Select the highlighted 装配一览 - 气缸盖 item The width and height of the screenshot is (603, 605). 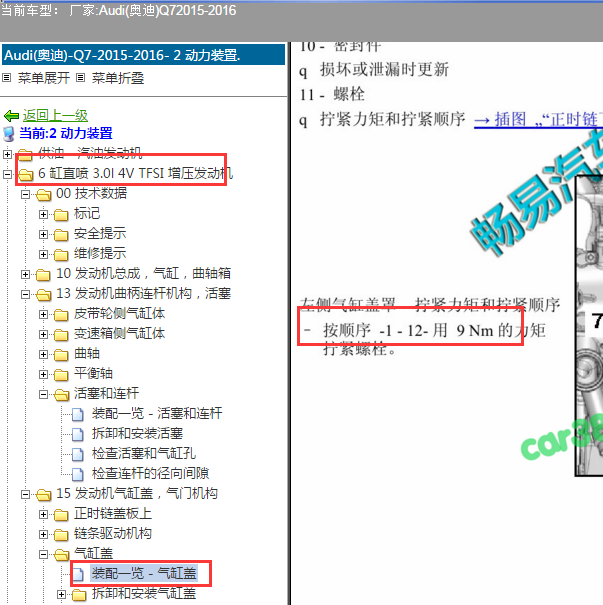(x=144, y=573)
